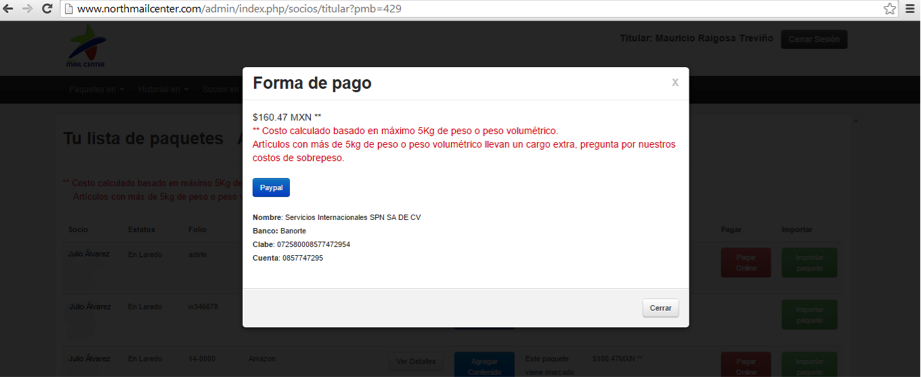921x377 pixels.
Task: Click Pagar Online for folio adsfe row
Action: point(745,262)
